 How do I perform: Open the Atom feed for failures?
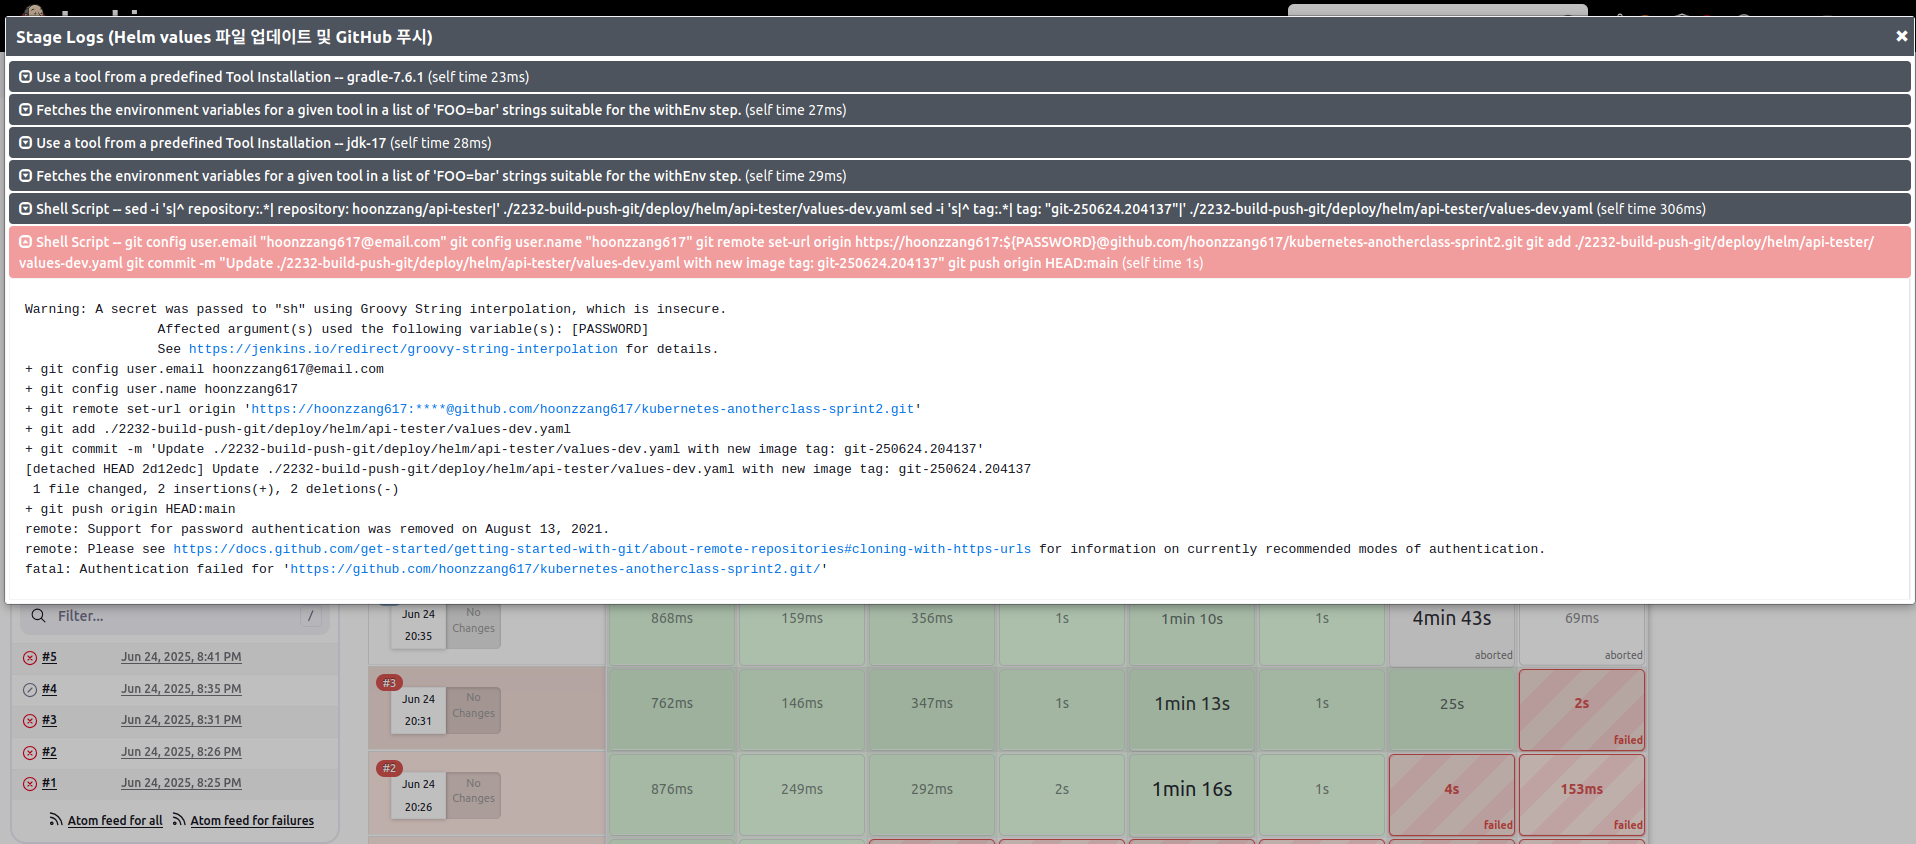point(252,821)
